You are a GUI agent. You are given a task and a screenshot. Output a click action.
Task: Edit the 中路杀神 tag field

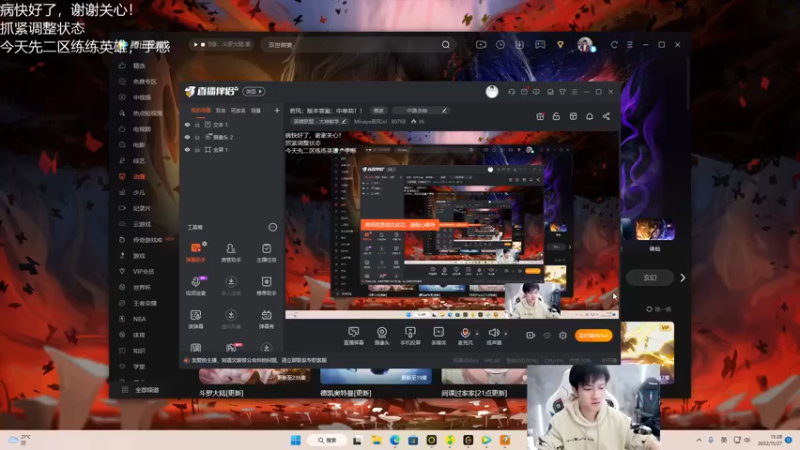[x=420, y=110]
